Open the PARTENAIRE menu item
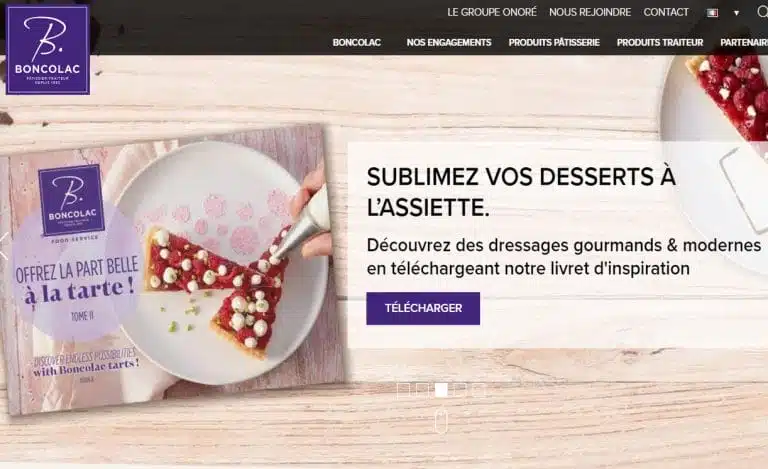Screen dimensions: 768x469 pos(744,43)
